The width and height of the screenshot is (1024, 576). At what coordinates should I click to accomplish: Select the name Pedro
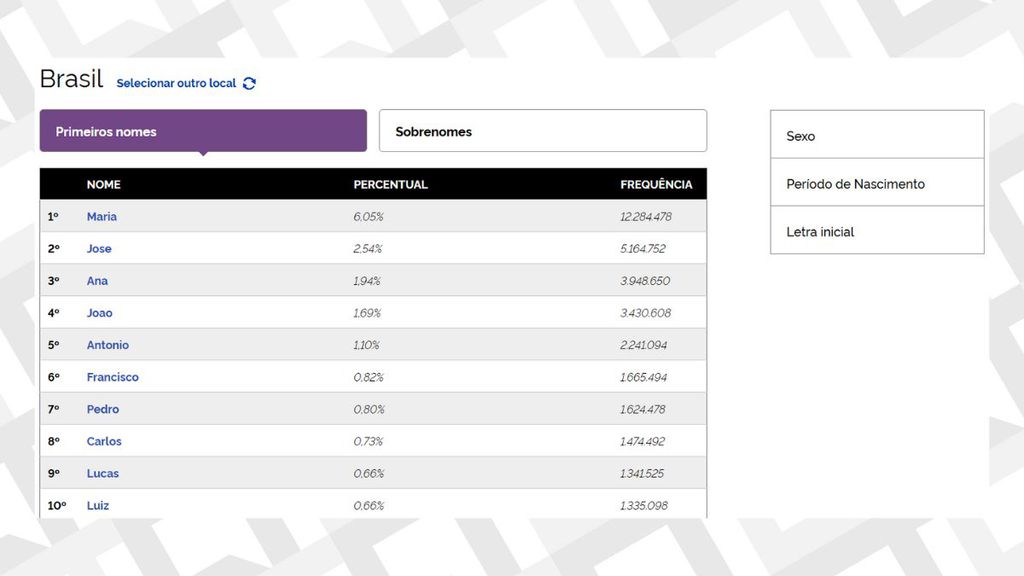coord(103,409)
